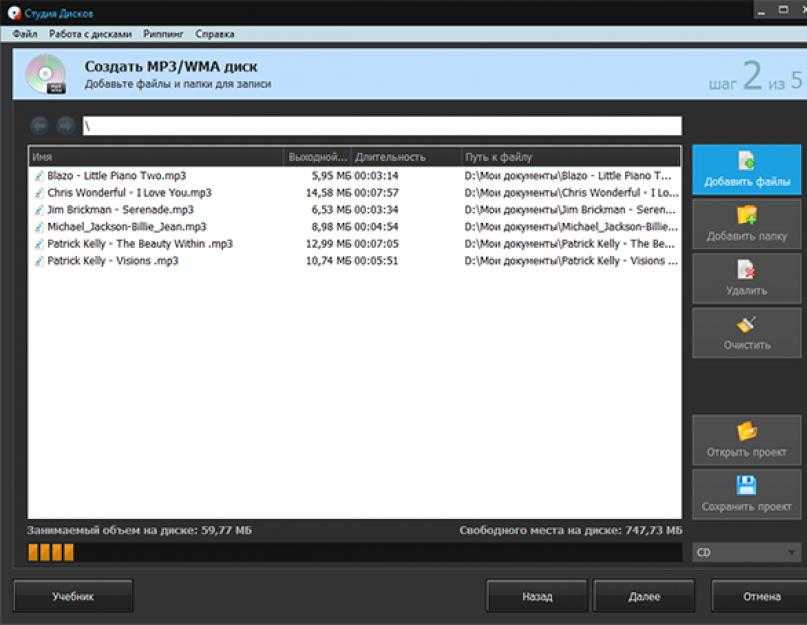Click the MP3 disc icon in header
The image size is (807, 625).
coord(46,74)
